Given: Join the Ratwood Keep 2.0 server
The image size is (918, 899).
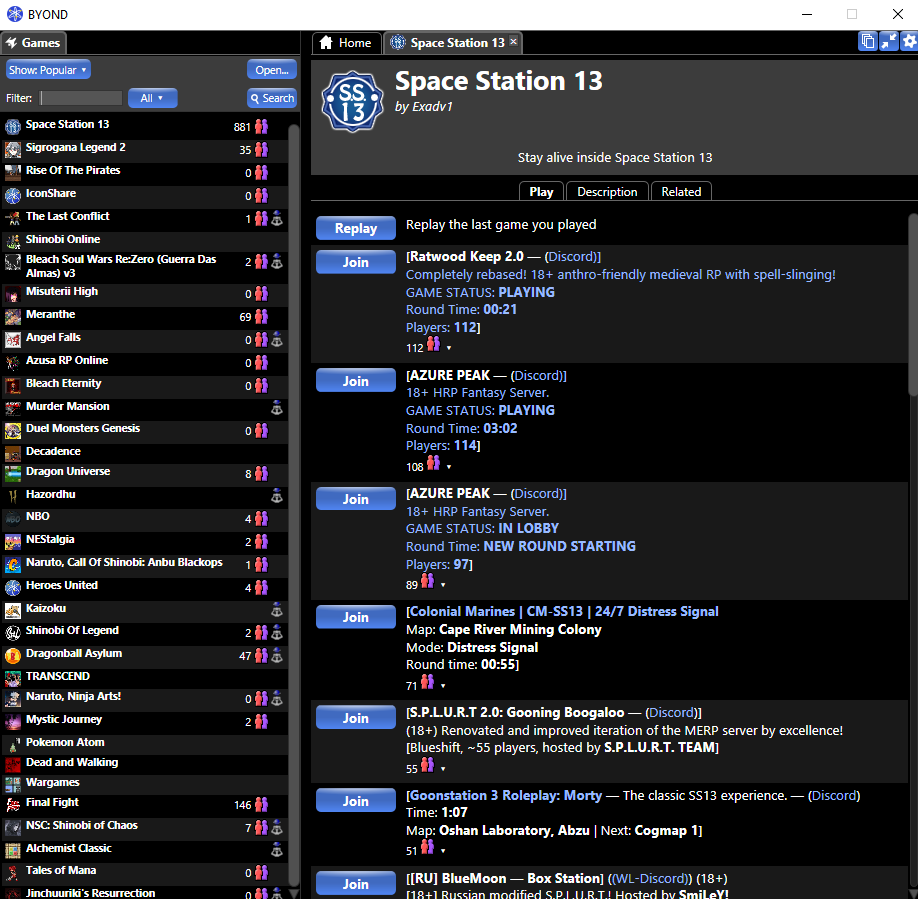Looking at the screenshot, I should pos(355,262).
